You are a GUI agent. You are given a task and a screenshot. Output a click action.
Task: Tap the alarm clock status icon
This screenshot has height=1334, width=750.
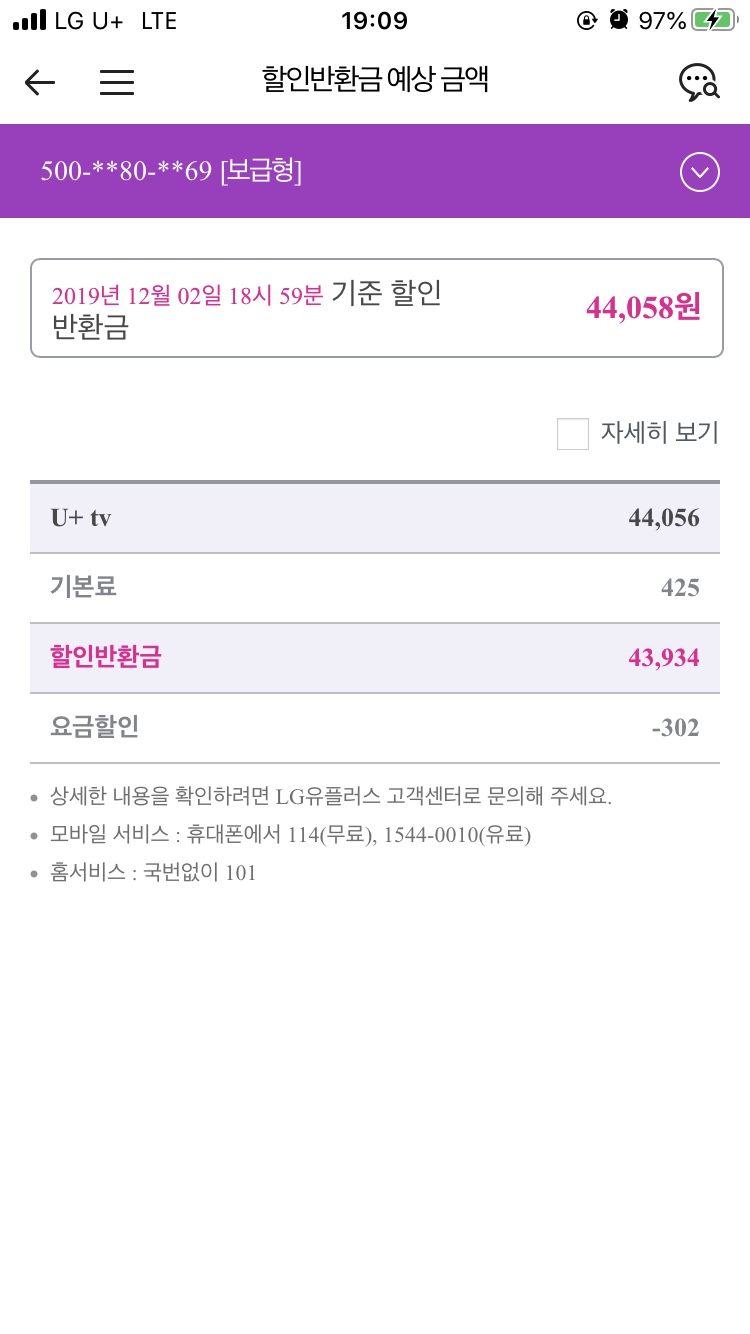[619, 20]
